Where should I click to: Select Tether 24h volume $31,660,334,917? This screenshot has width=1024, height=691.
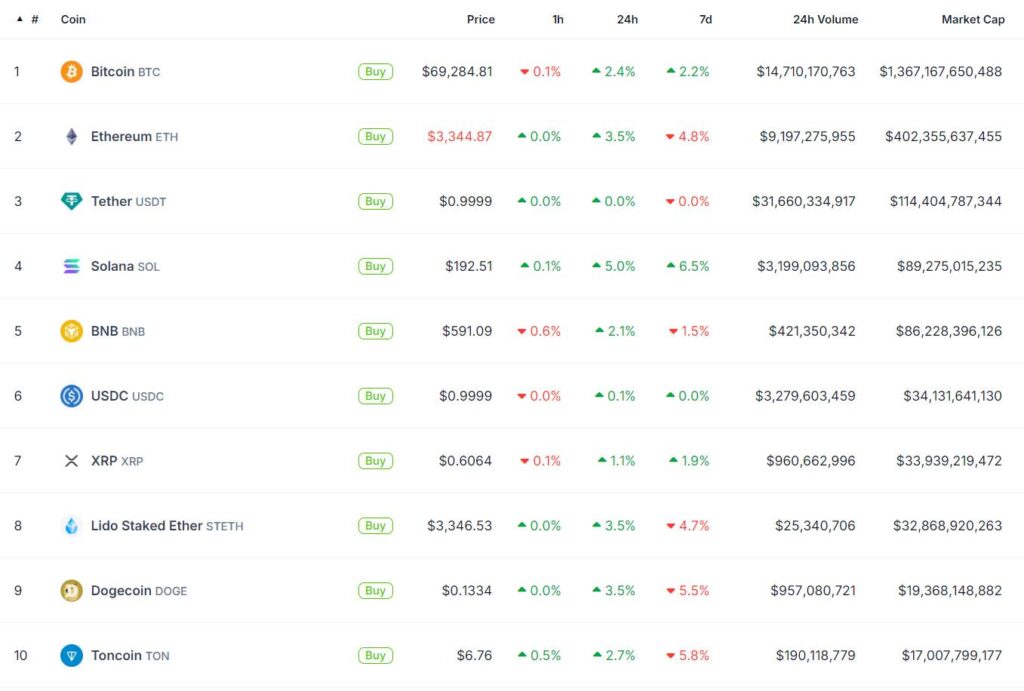pos(803,201)
